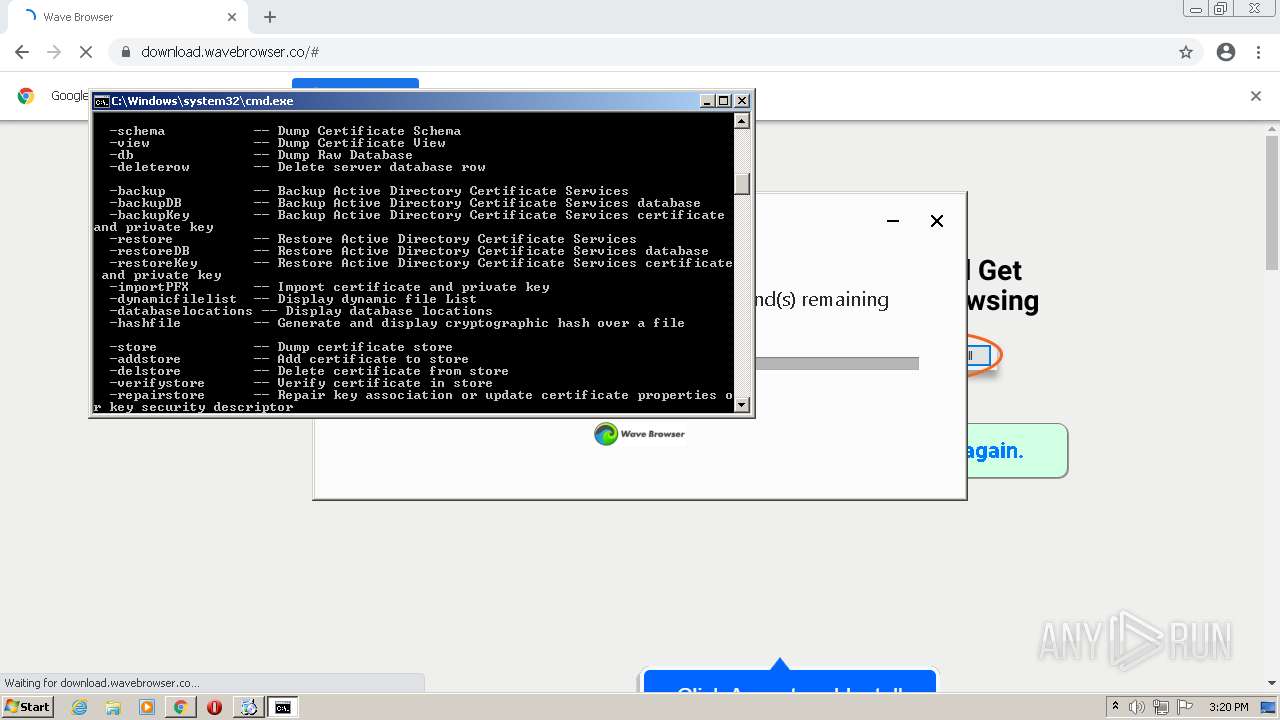Open network status tray icon
This screenshot has height=720, width=1280.
tap(1162, 707)
